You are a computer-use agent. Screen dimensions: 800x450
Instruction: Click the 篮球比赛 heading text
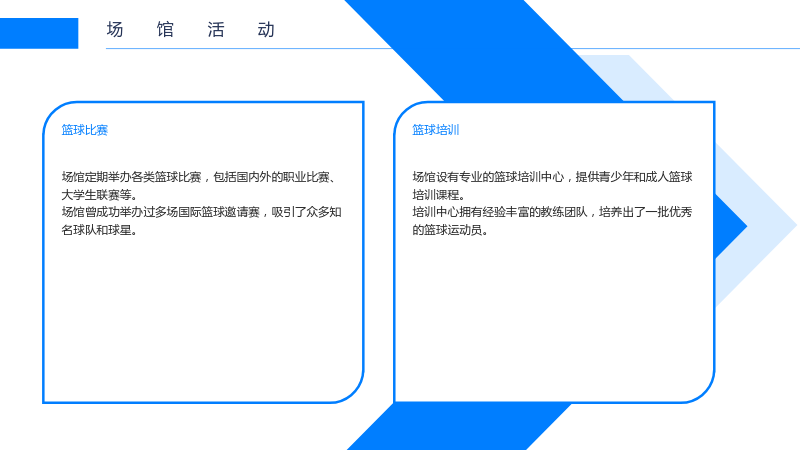click(85, 130)
